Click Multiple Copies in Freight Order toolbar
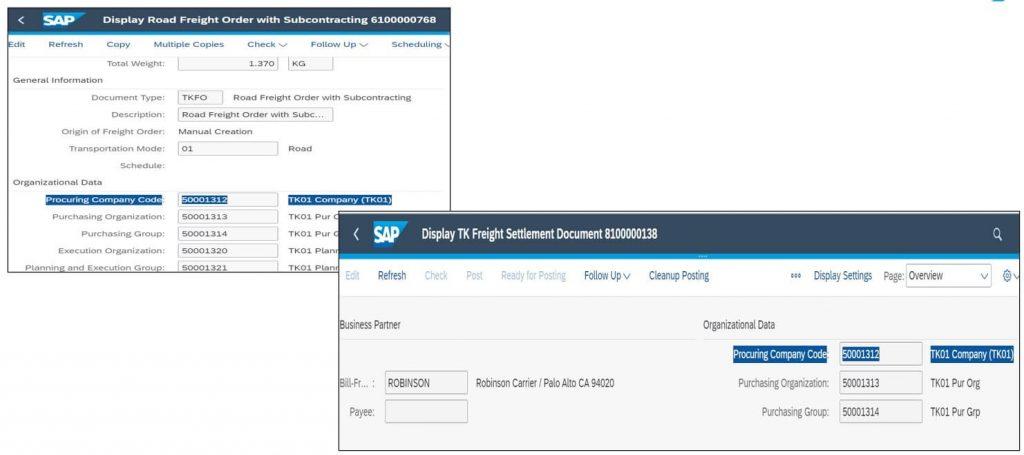 coord(189,44)
